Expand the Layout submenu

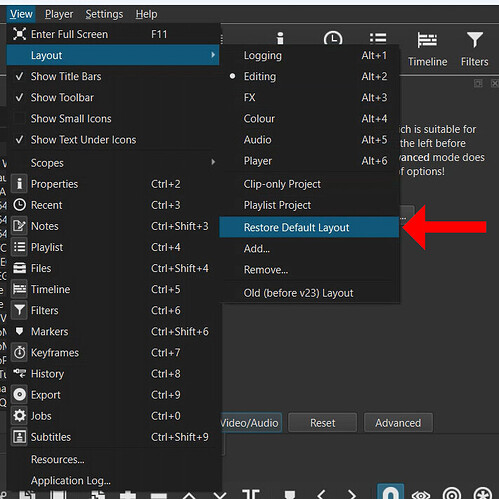coord(113,55)
